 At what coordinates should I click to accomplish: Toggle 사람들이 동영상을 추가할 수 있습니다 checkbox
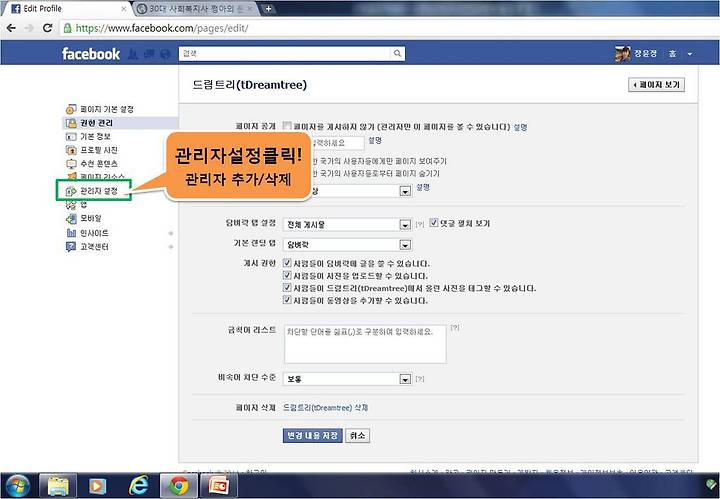tap(287, 300)
